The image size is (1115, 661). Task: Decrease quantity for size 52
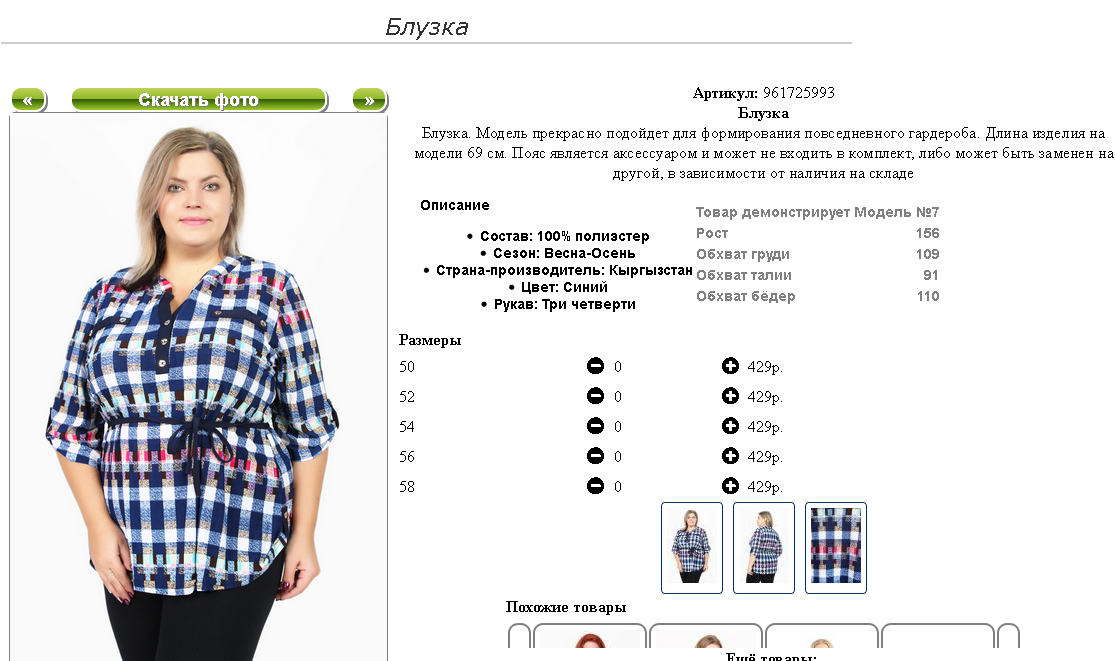click(595, 396)
